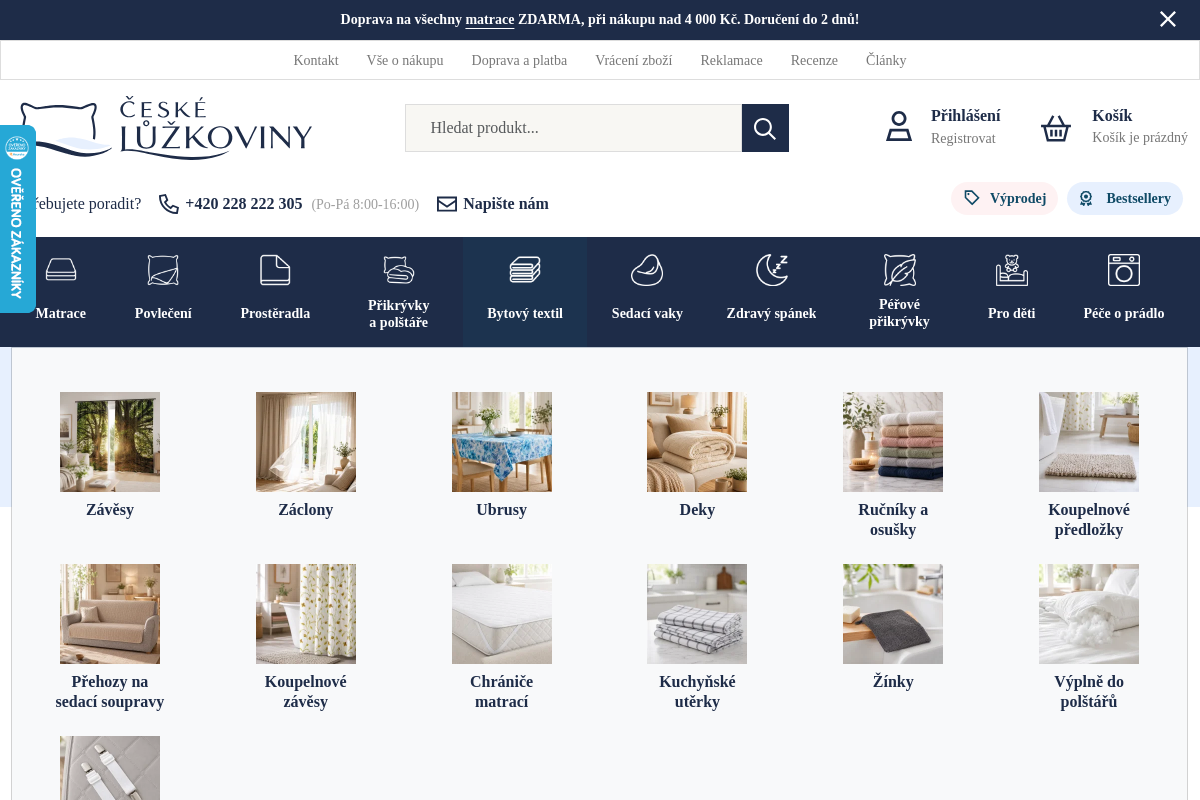This screenshot has height=800, width=1200.
Task: Click the Péče o prádlo washing machine icon
Action: 1124,270
